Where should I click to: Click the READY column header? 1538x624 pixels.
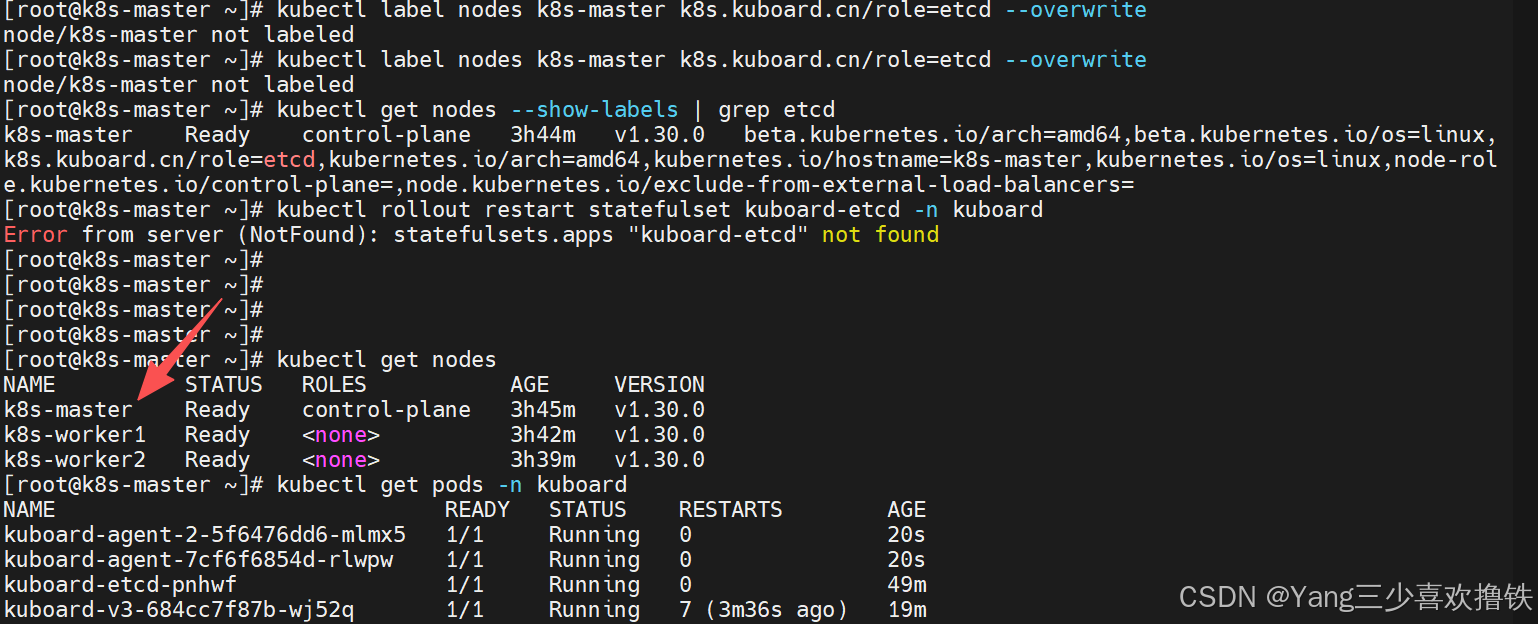[478, 510]
